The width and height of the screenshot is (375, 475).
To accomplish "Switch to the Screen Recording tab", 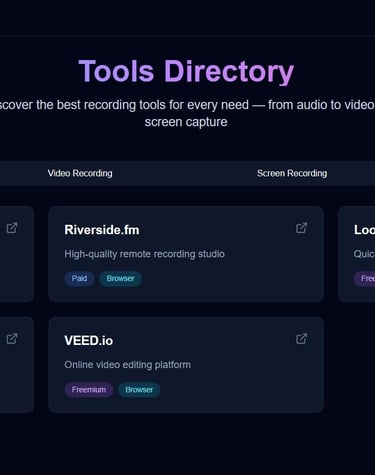I will point(292,173).
